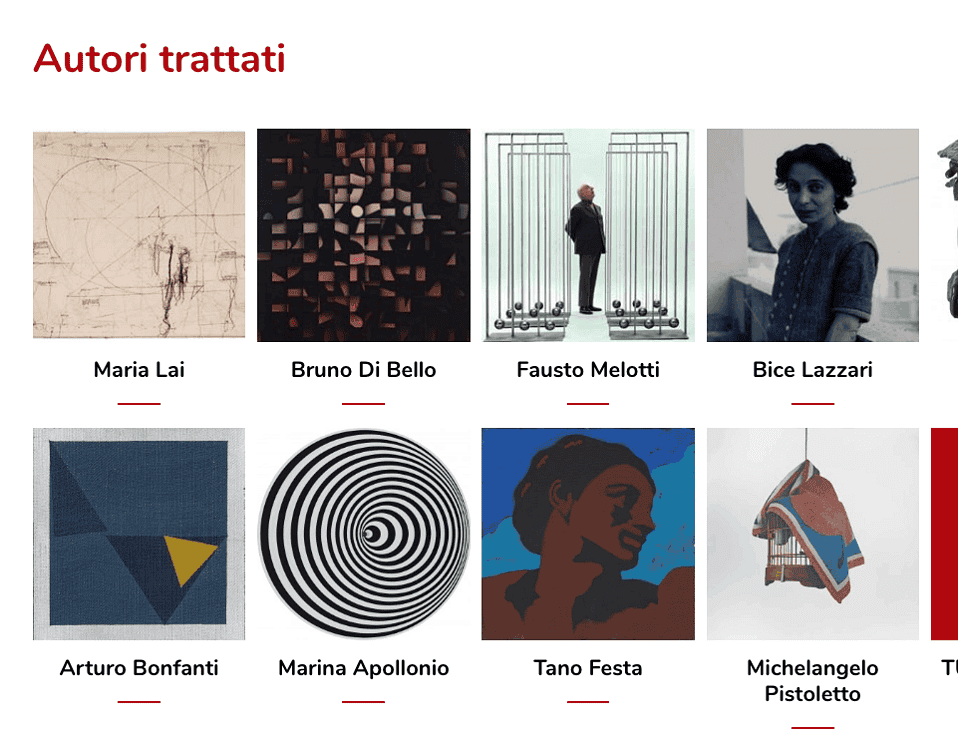Follow the Fausto Melotti text link
Viewport: 958px width, 750px height.
point(588,370)
